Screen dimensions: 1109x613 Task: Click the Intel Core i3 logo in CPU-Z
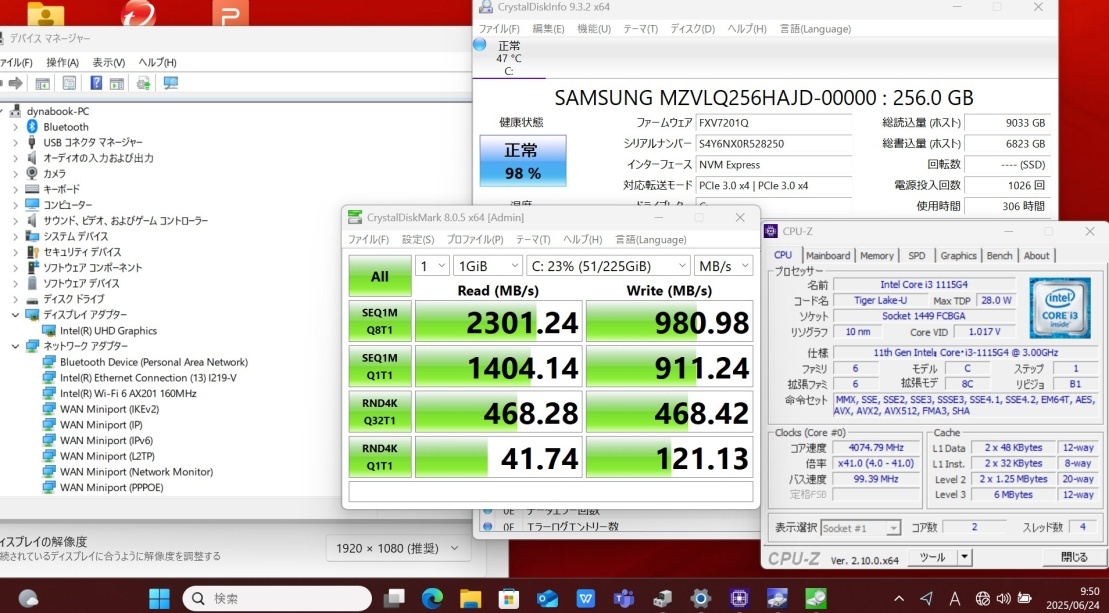point(1059,308)
